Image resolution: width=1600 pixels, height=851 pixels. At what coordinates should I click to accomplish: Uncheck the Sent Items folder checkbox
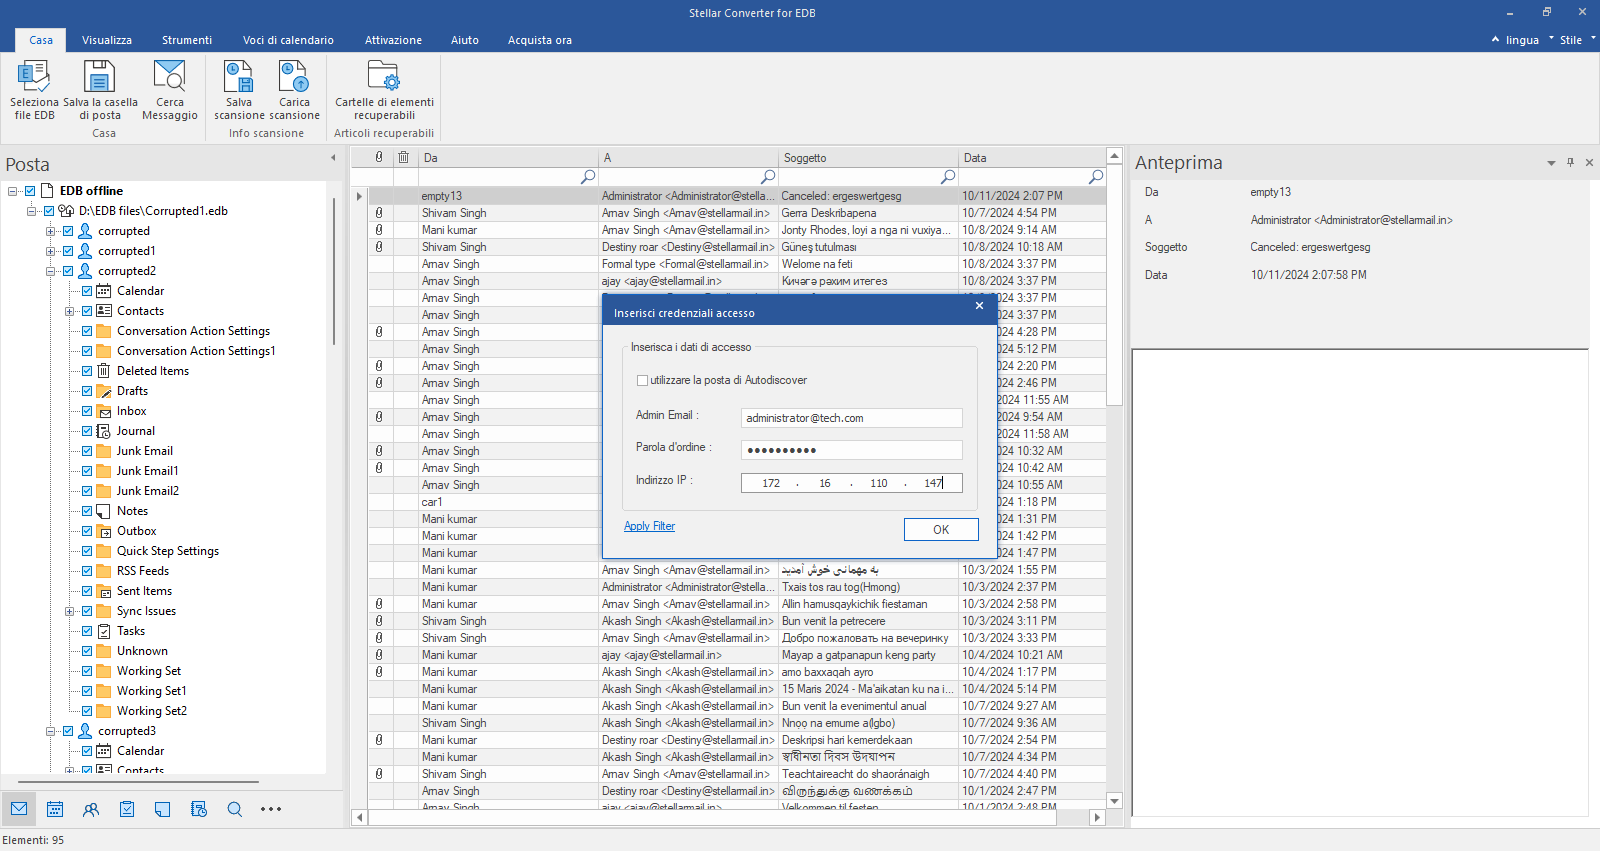pyautogui.click(x=87, y=591)
